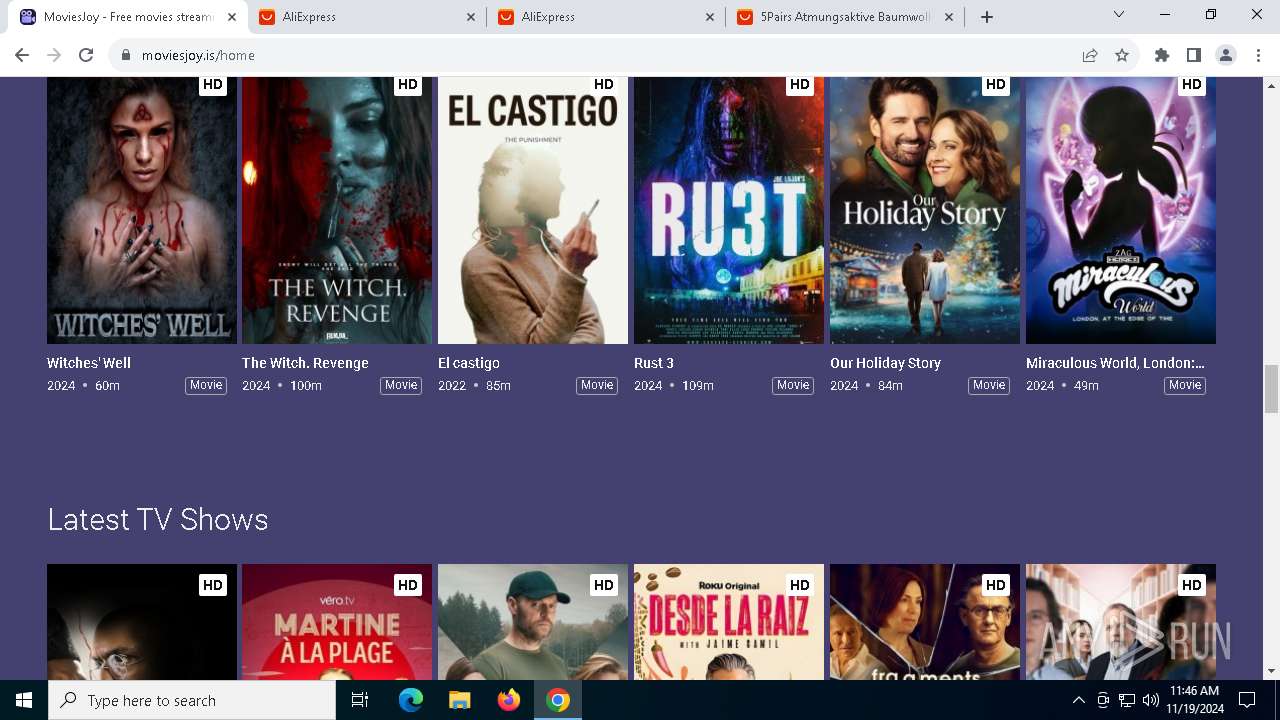This screenshot has width=1280, height=720.
Task: Go back to previous page
Action: (22, 55)
